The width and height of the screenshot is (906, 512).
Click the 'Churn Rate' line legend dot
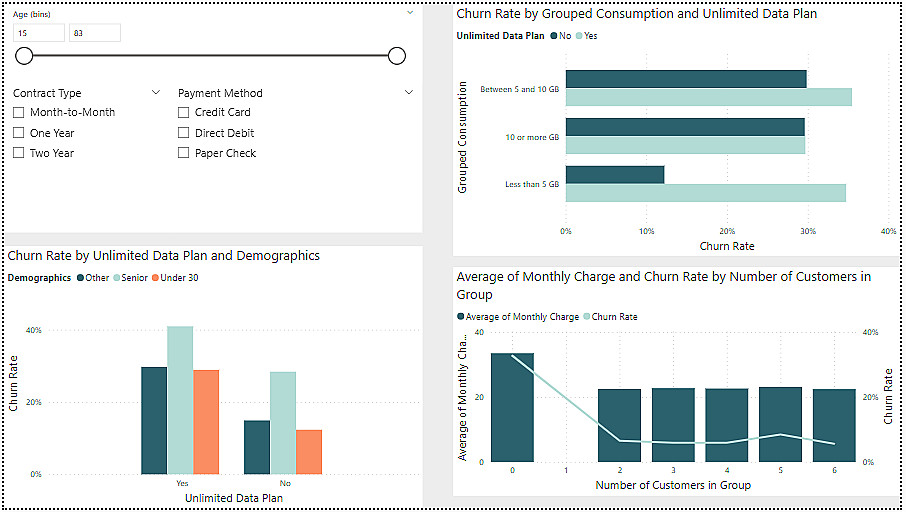click(x=588, y=317)
